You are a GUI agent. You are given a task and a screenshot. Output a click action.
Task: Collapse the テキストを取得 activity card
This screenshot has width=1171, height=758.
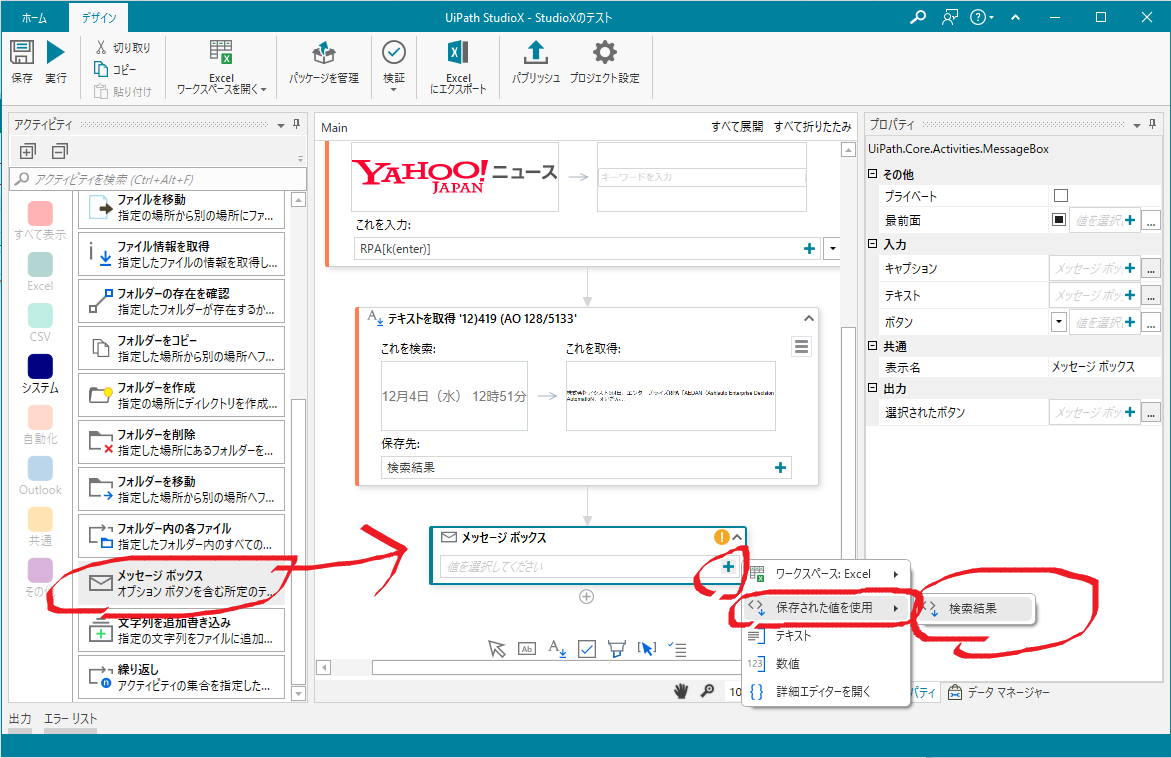tap(808, 319)
